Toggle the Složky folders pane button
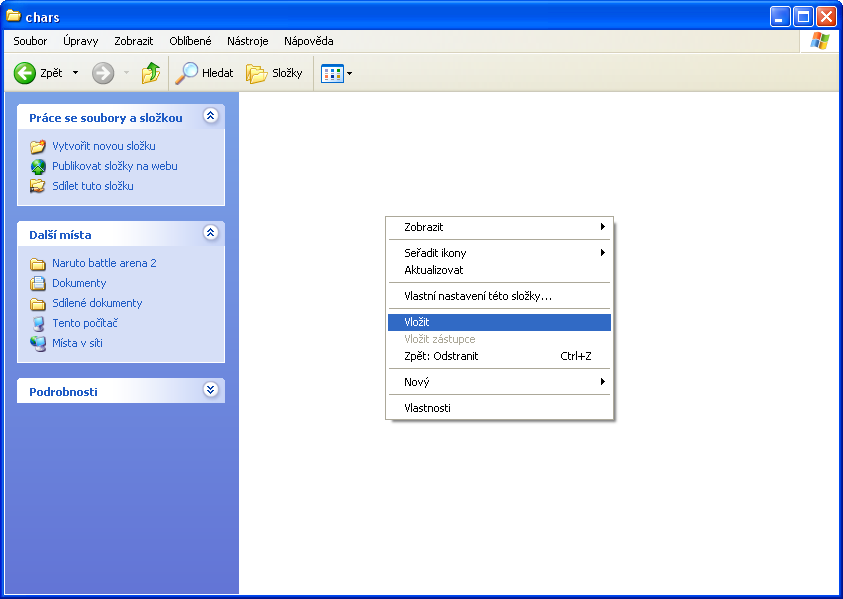Screen dimensions: 843x599 click(275, 73)
